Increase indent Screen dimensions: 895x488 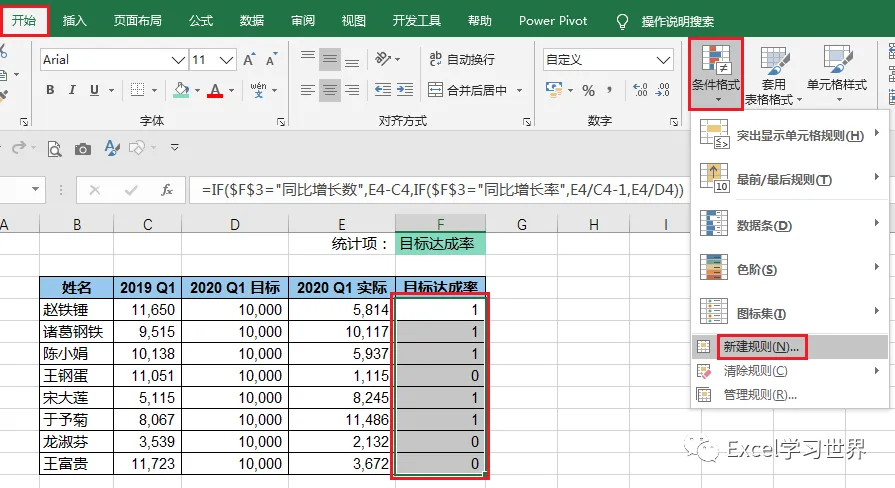pyautogui.click(x=405, y=90)
